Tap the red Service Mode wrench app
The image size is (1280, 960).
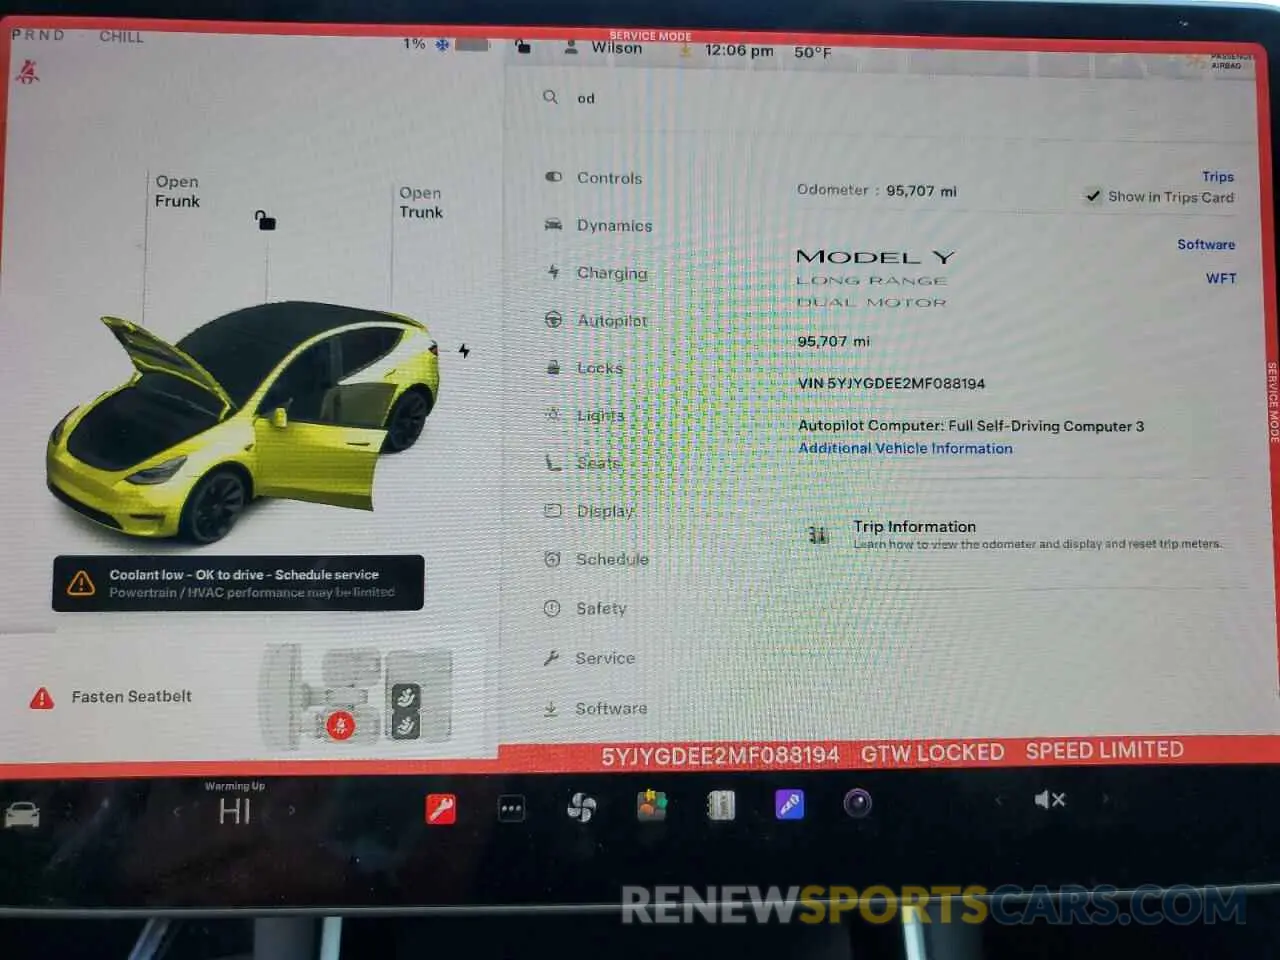pyautogui.click(x=441, y=808)
